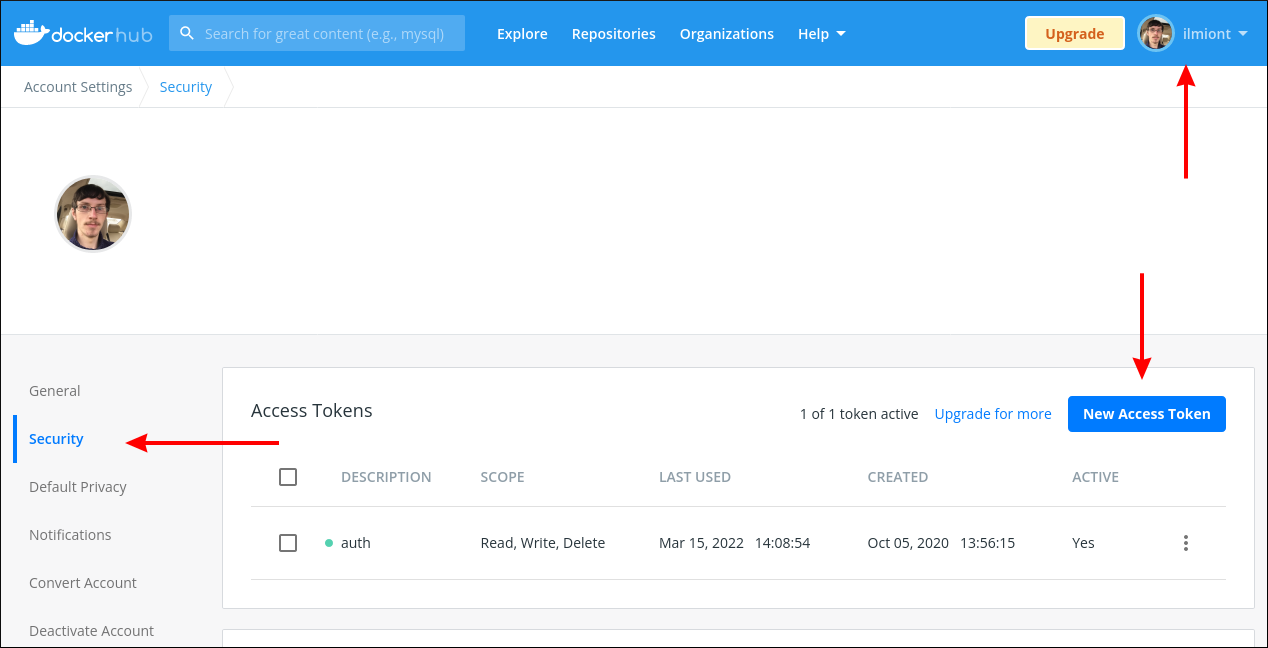Open the Notifications settings section
1268x648 pixels.
[70, 535]
